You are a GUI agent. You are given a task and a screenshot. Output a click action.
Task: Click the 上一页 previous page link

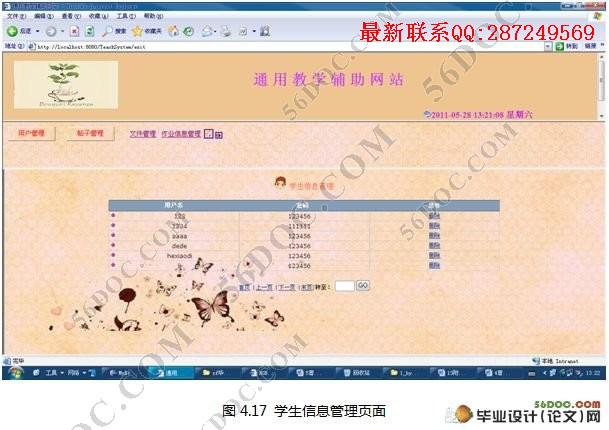click(x=264, y=287)
